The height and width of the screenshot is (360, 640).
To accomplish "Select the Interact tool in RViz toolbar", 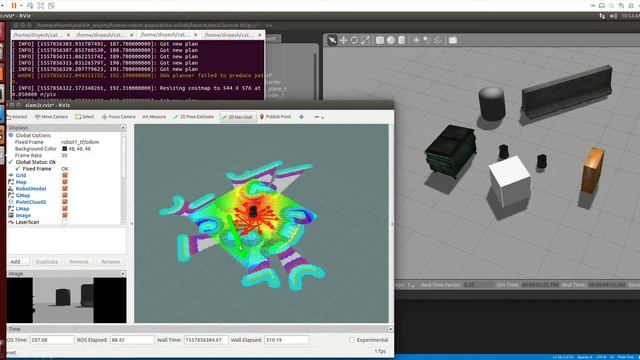I will tap(17, 117).
